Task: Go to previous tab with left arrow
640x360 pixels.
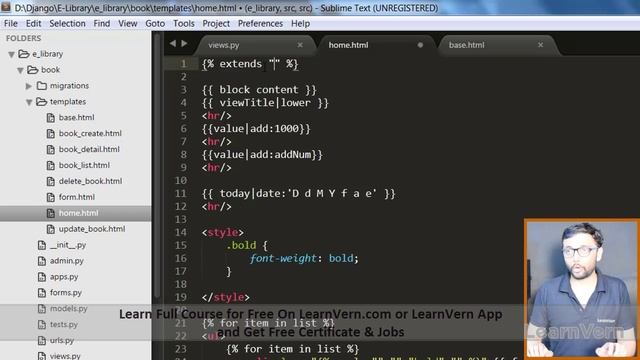Action: [173, 43]
